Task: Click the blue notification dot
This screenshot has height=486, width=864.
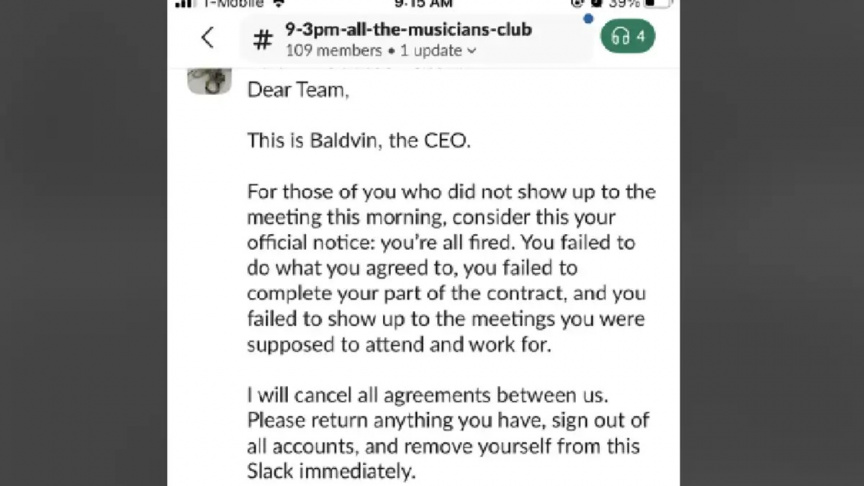Action: 589,18
